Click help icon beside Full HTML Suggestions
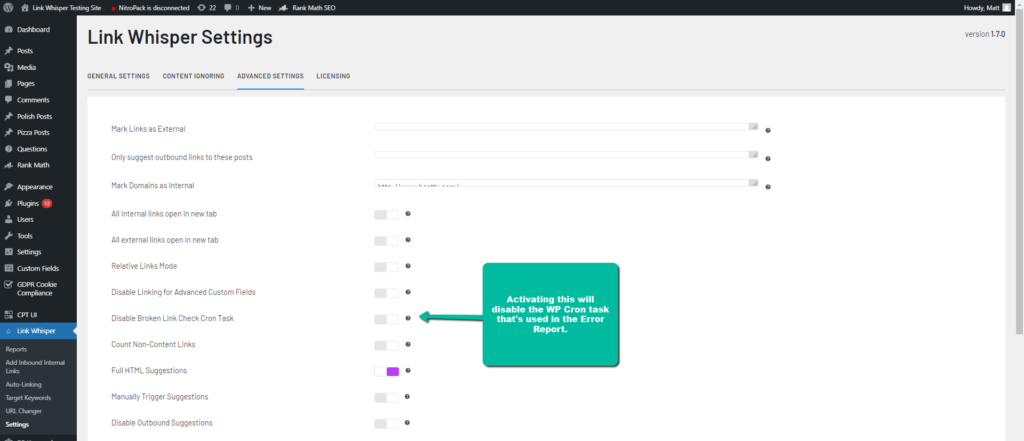This screenshot has height=441, width=1024. [x=408, y=370]
